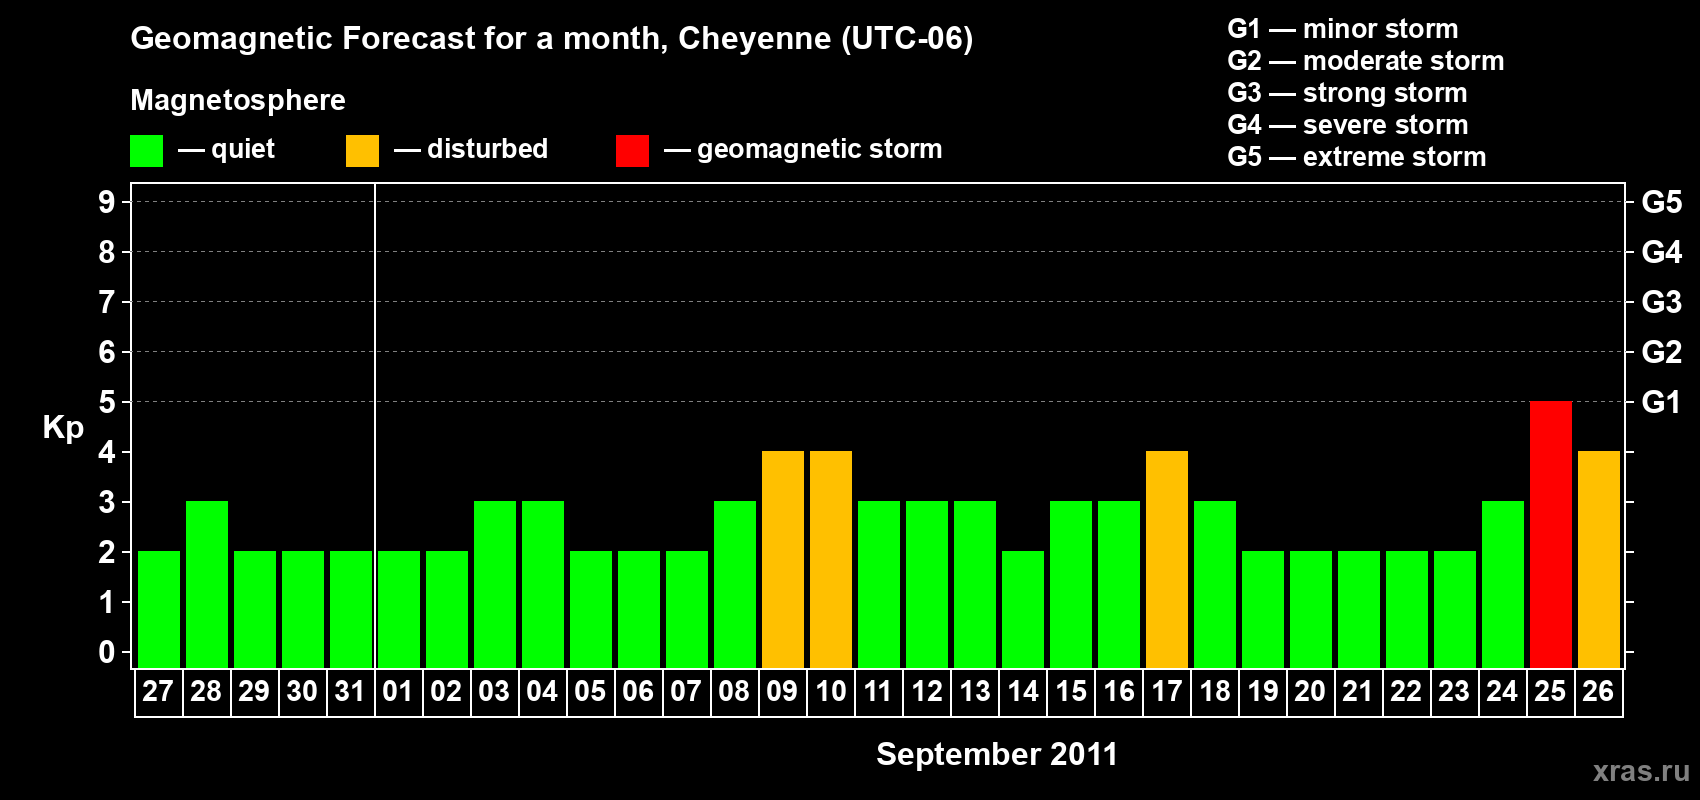Click the Magnetosphere heading
This screenshot has width=1700, height=800.
coord(238,101)
